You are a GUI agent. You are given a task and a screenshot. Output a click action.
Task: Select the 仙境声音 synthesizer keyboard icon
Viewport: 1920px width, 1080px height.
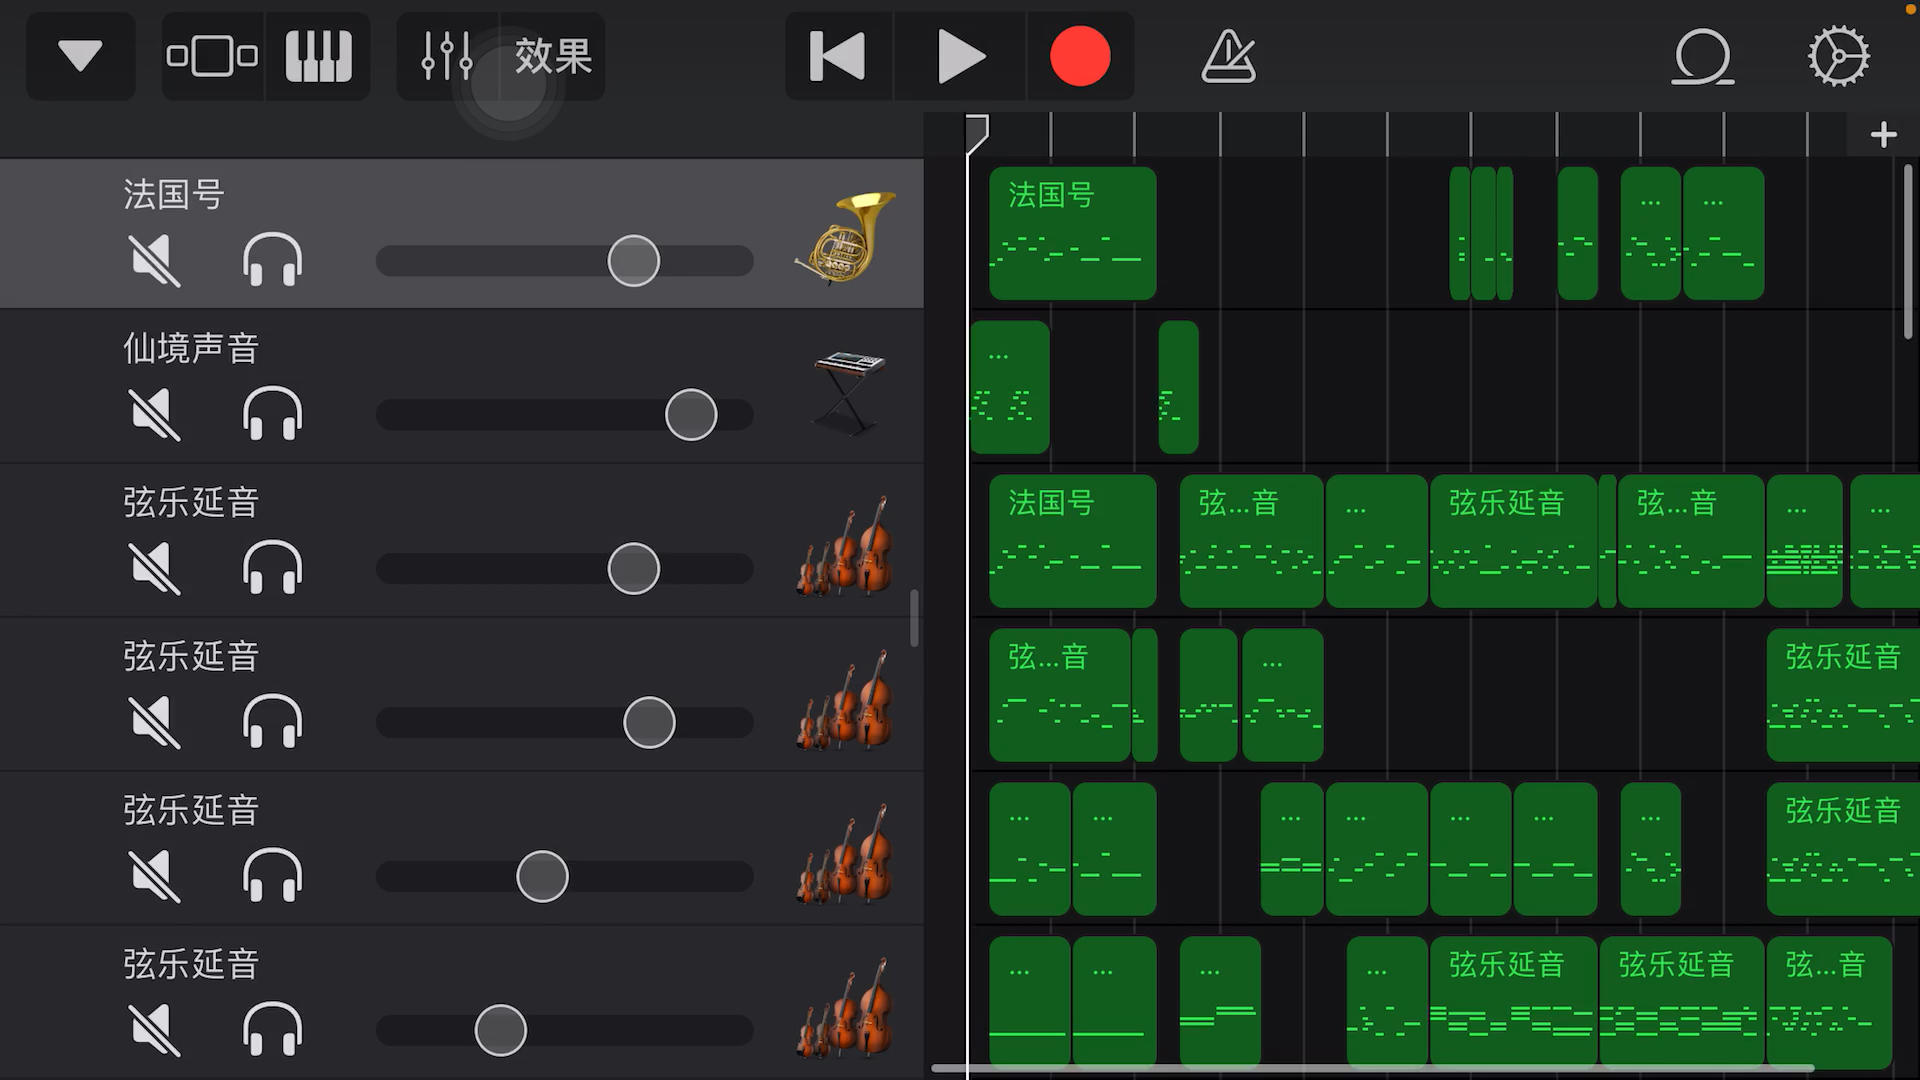[848, 392]
